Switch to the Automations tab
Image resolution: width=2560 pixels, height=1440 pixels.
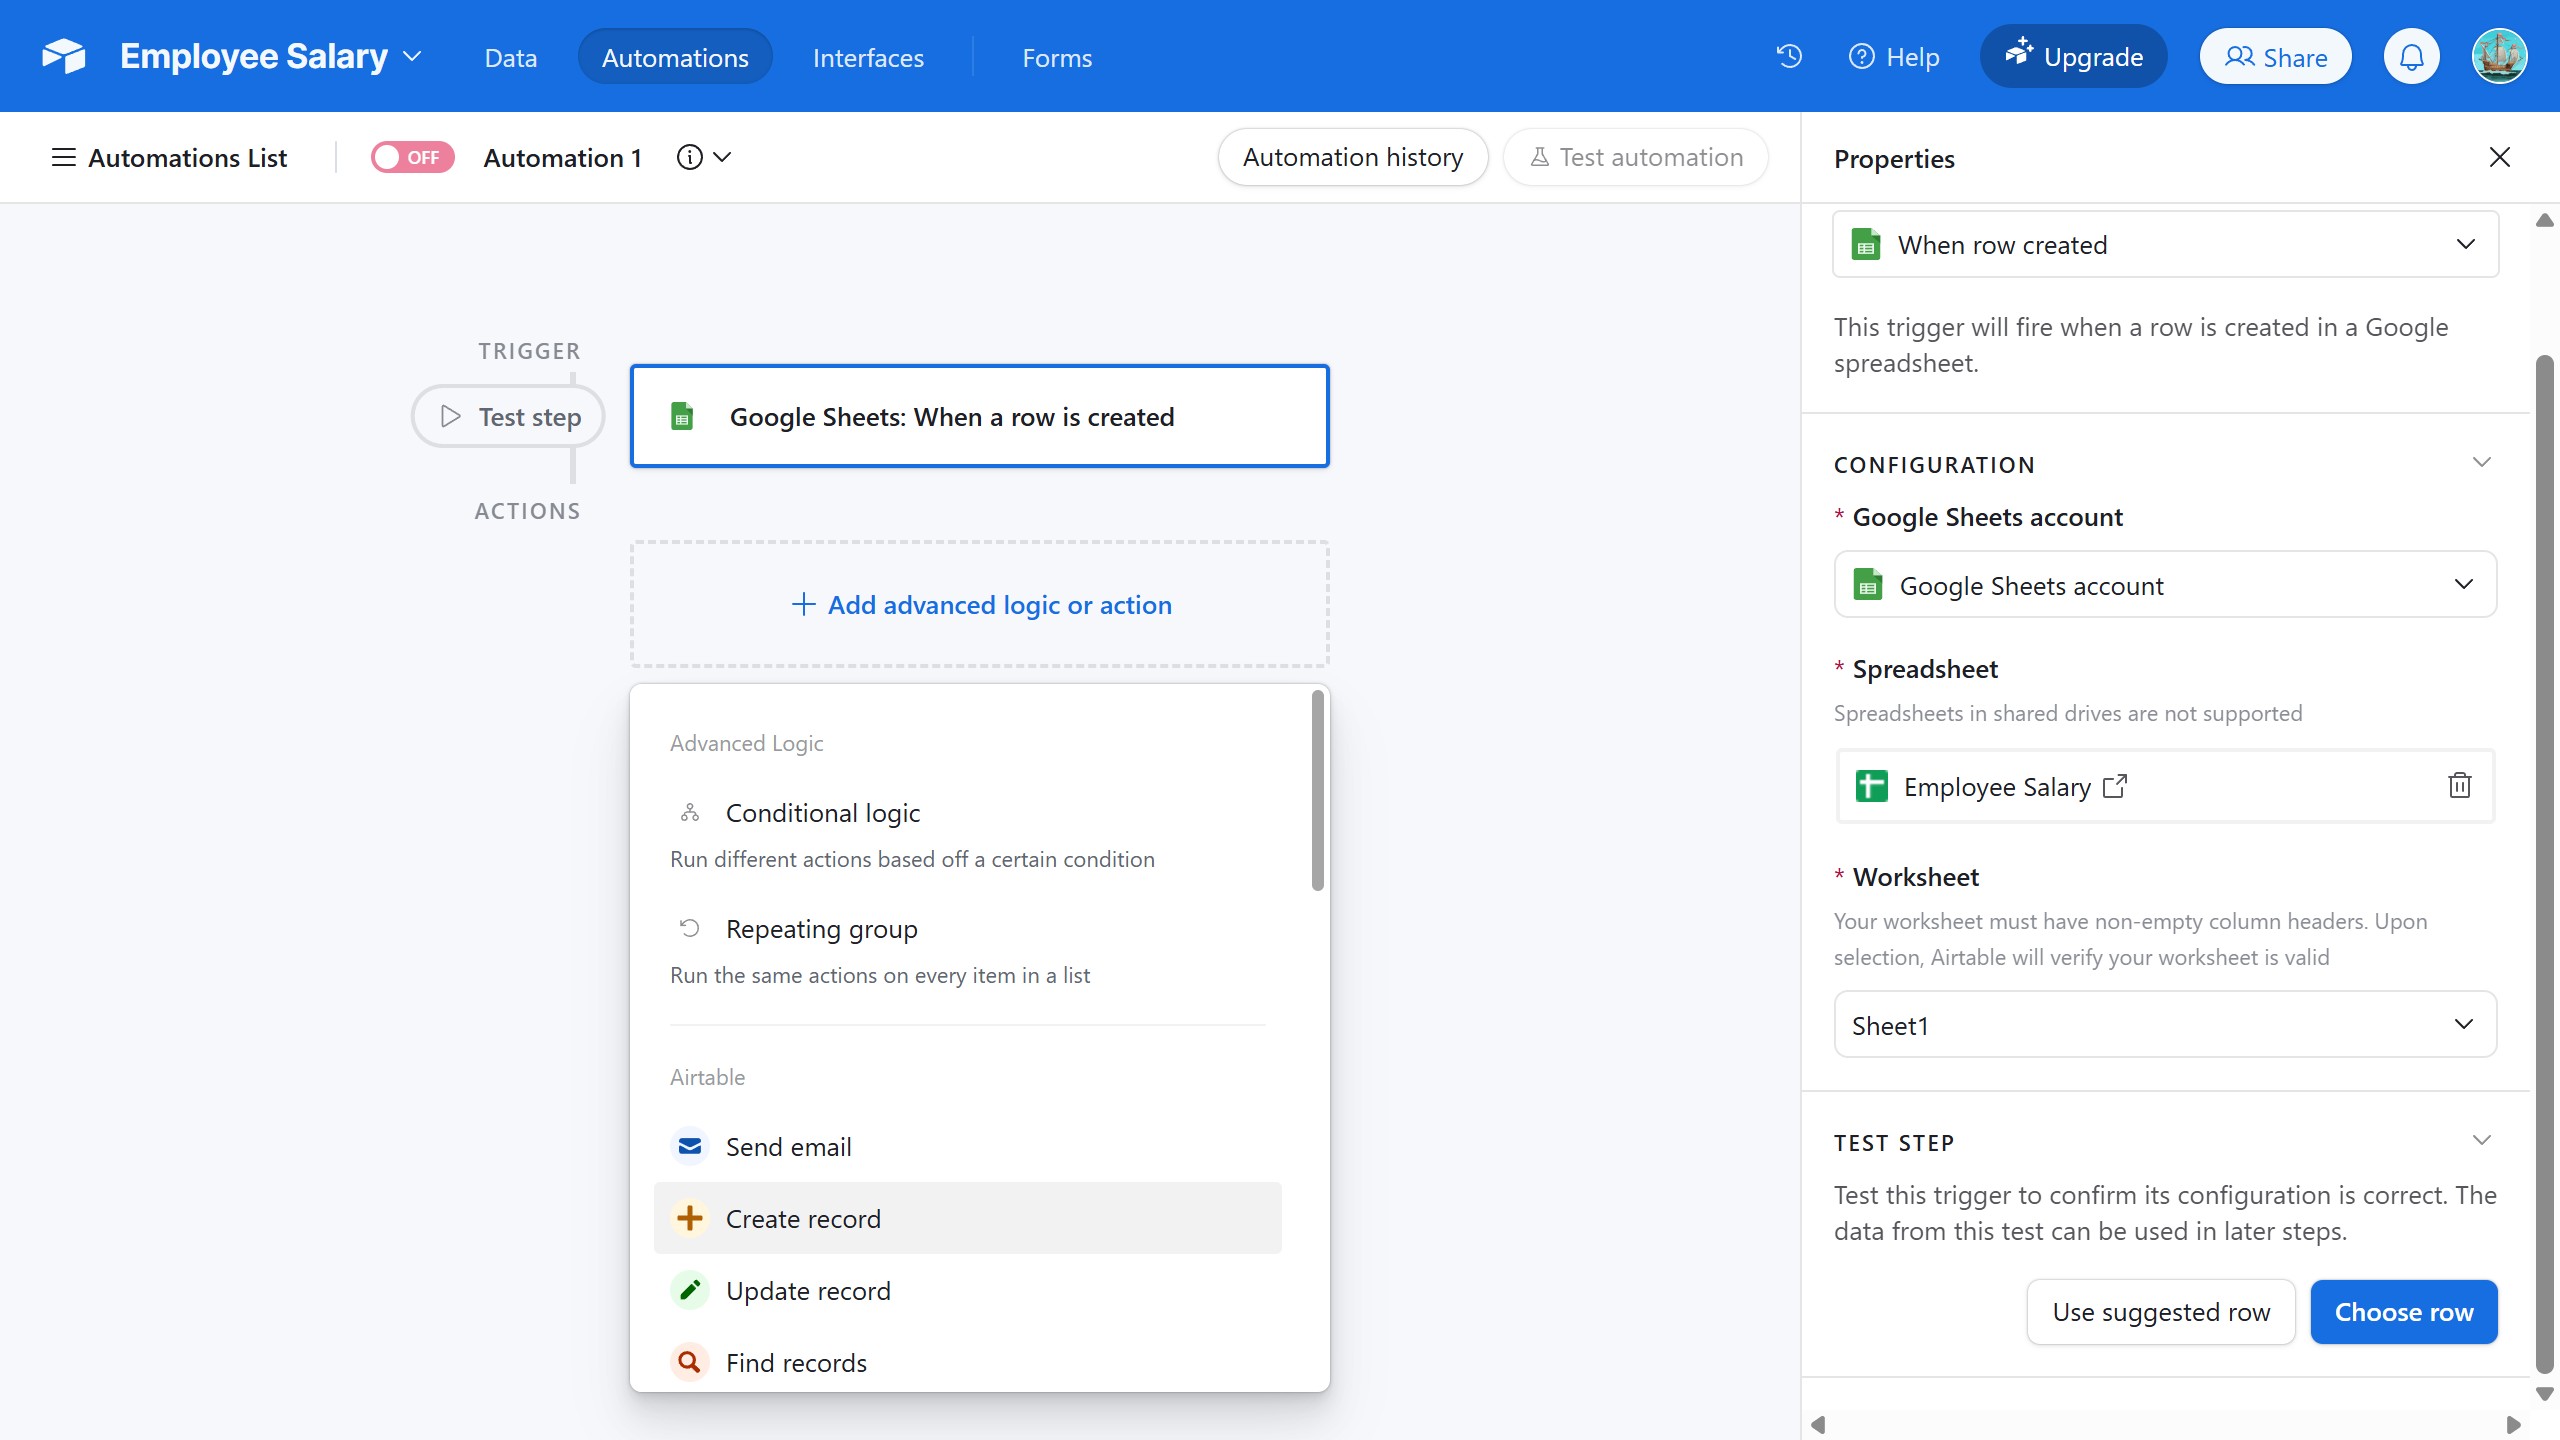tap(675, 57)
